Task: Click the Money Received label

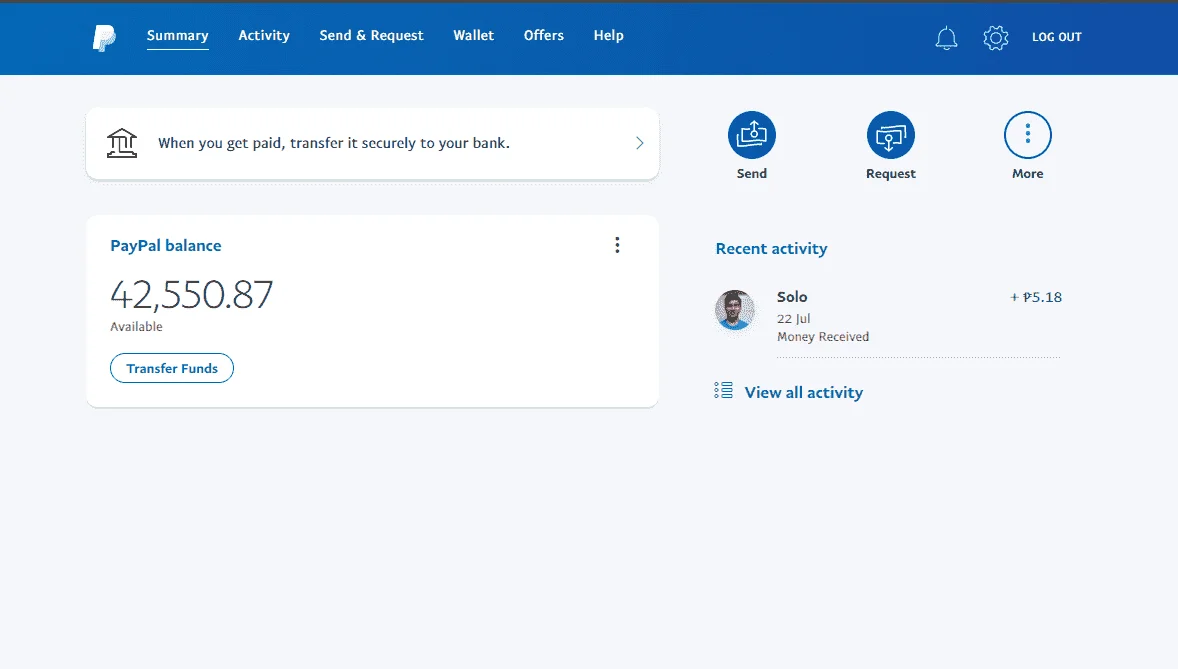Action: [x=823, y=337]
